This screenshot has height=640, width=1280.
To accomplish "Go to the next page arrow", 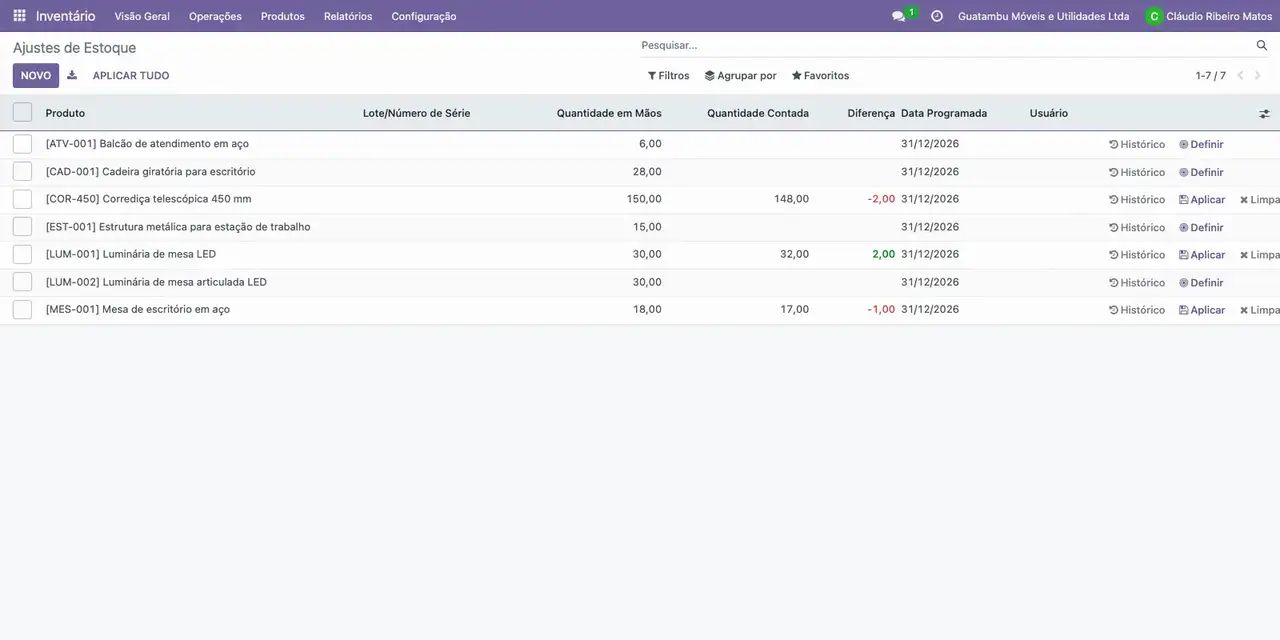I will [1258, 75].
